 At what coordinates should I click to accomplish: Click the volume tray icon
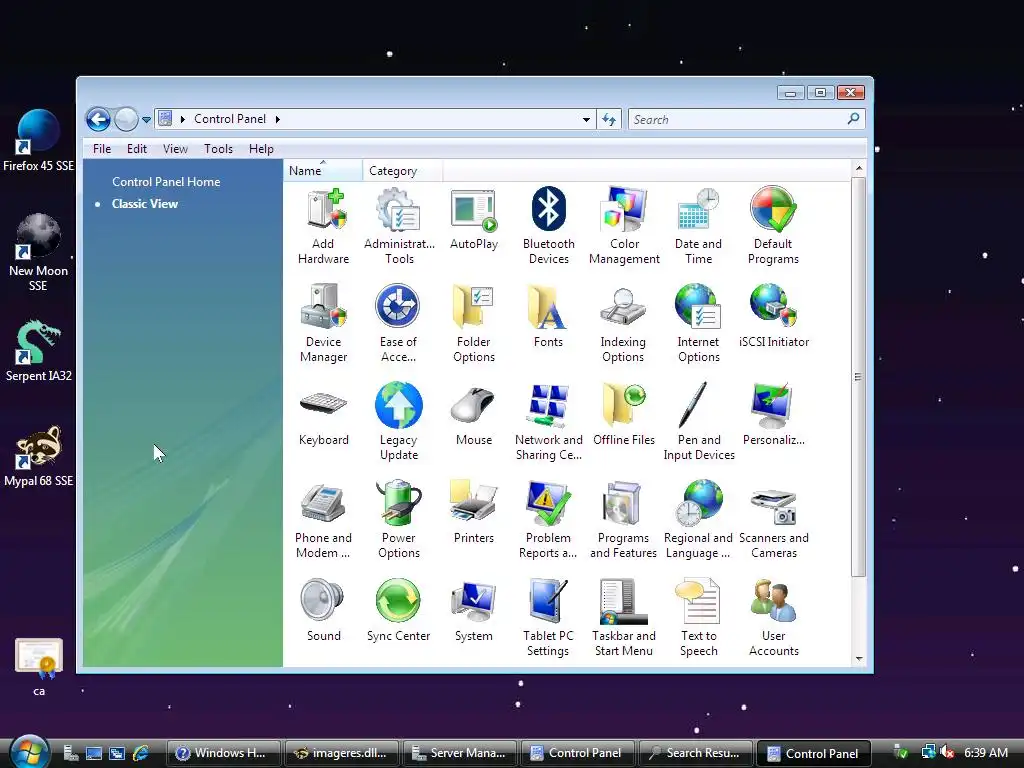tap(947, 752)
